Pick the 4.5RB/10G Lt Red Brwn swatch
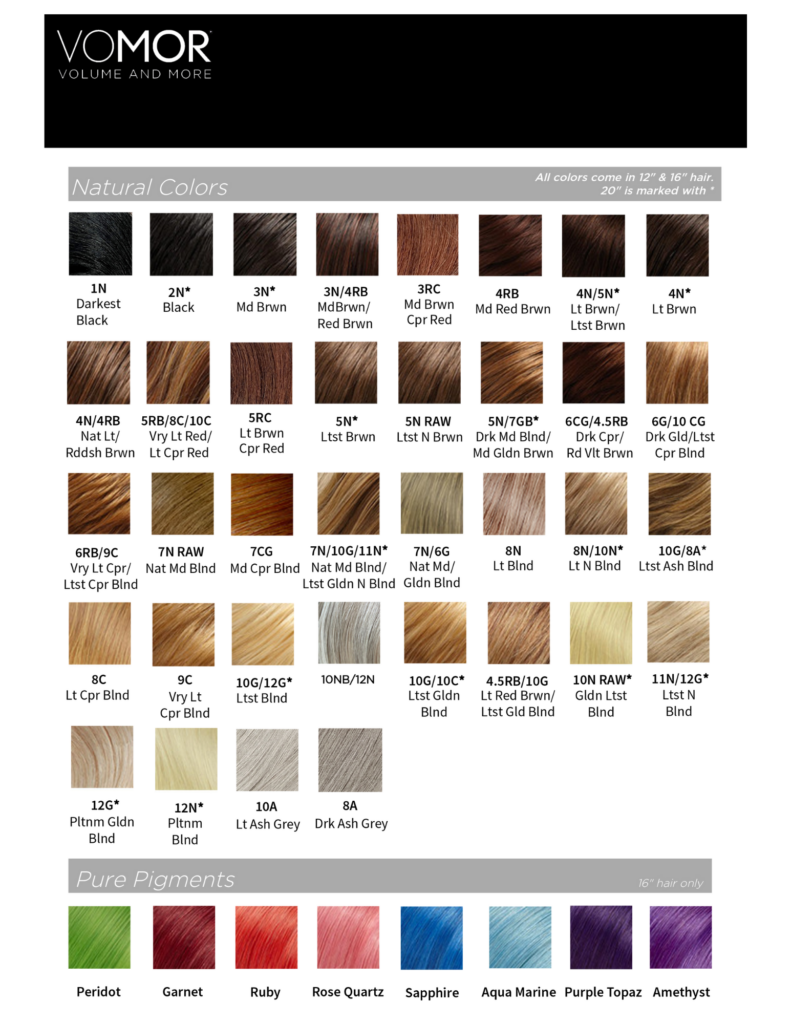The width and height of the screenshot is (791, 1024). 519,633
